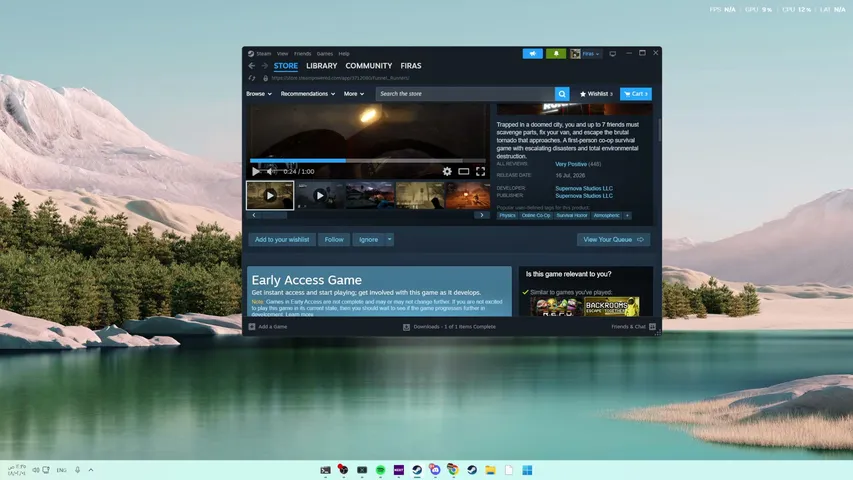The image size is (853, 480).
Task: Make the trailer fullscreen
Action: [x=480, y=171]
